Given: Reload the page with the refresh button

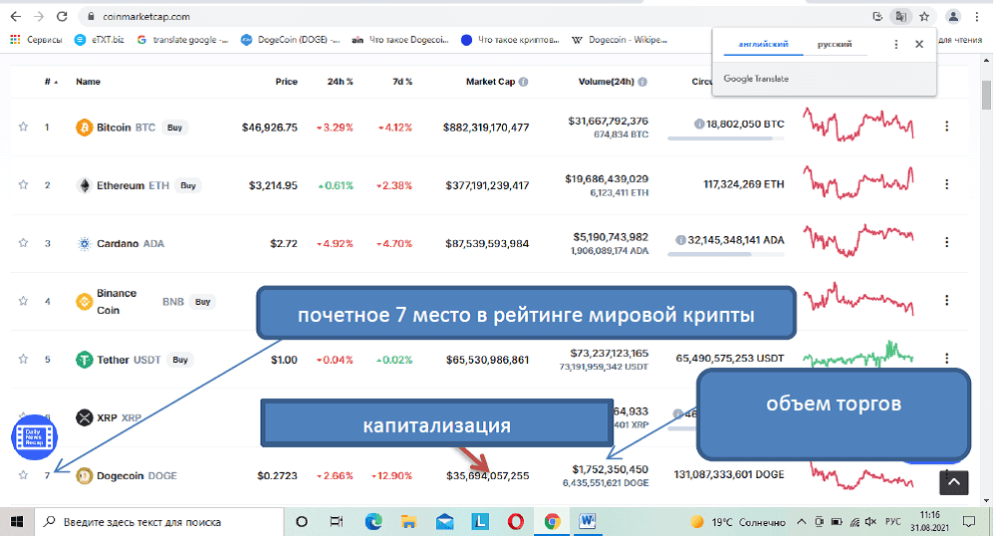Looking at the screenshot, I should (x=62, y=17).
